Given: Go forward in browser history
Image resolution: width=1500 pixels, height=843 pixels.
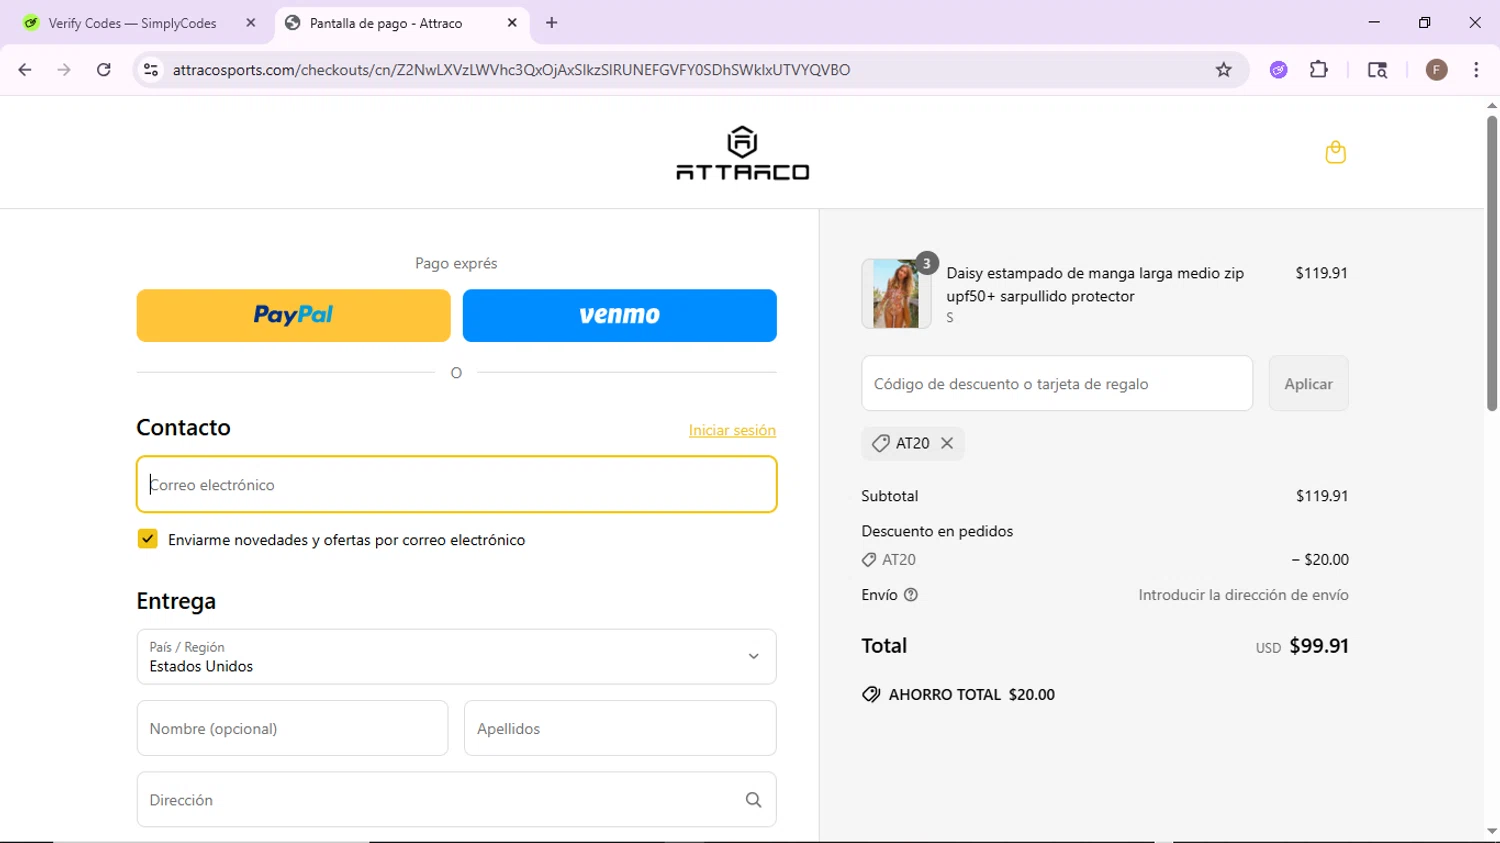Looking at the screenshot, I should click(x=64, y=70).
